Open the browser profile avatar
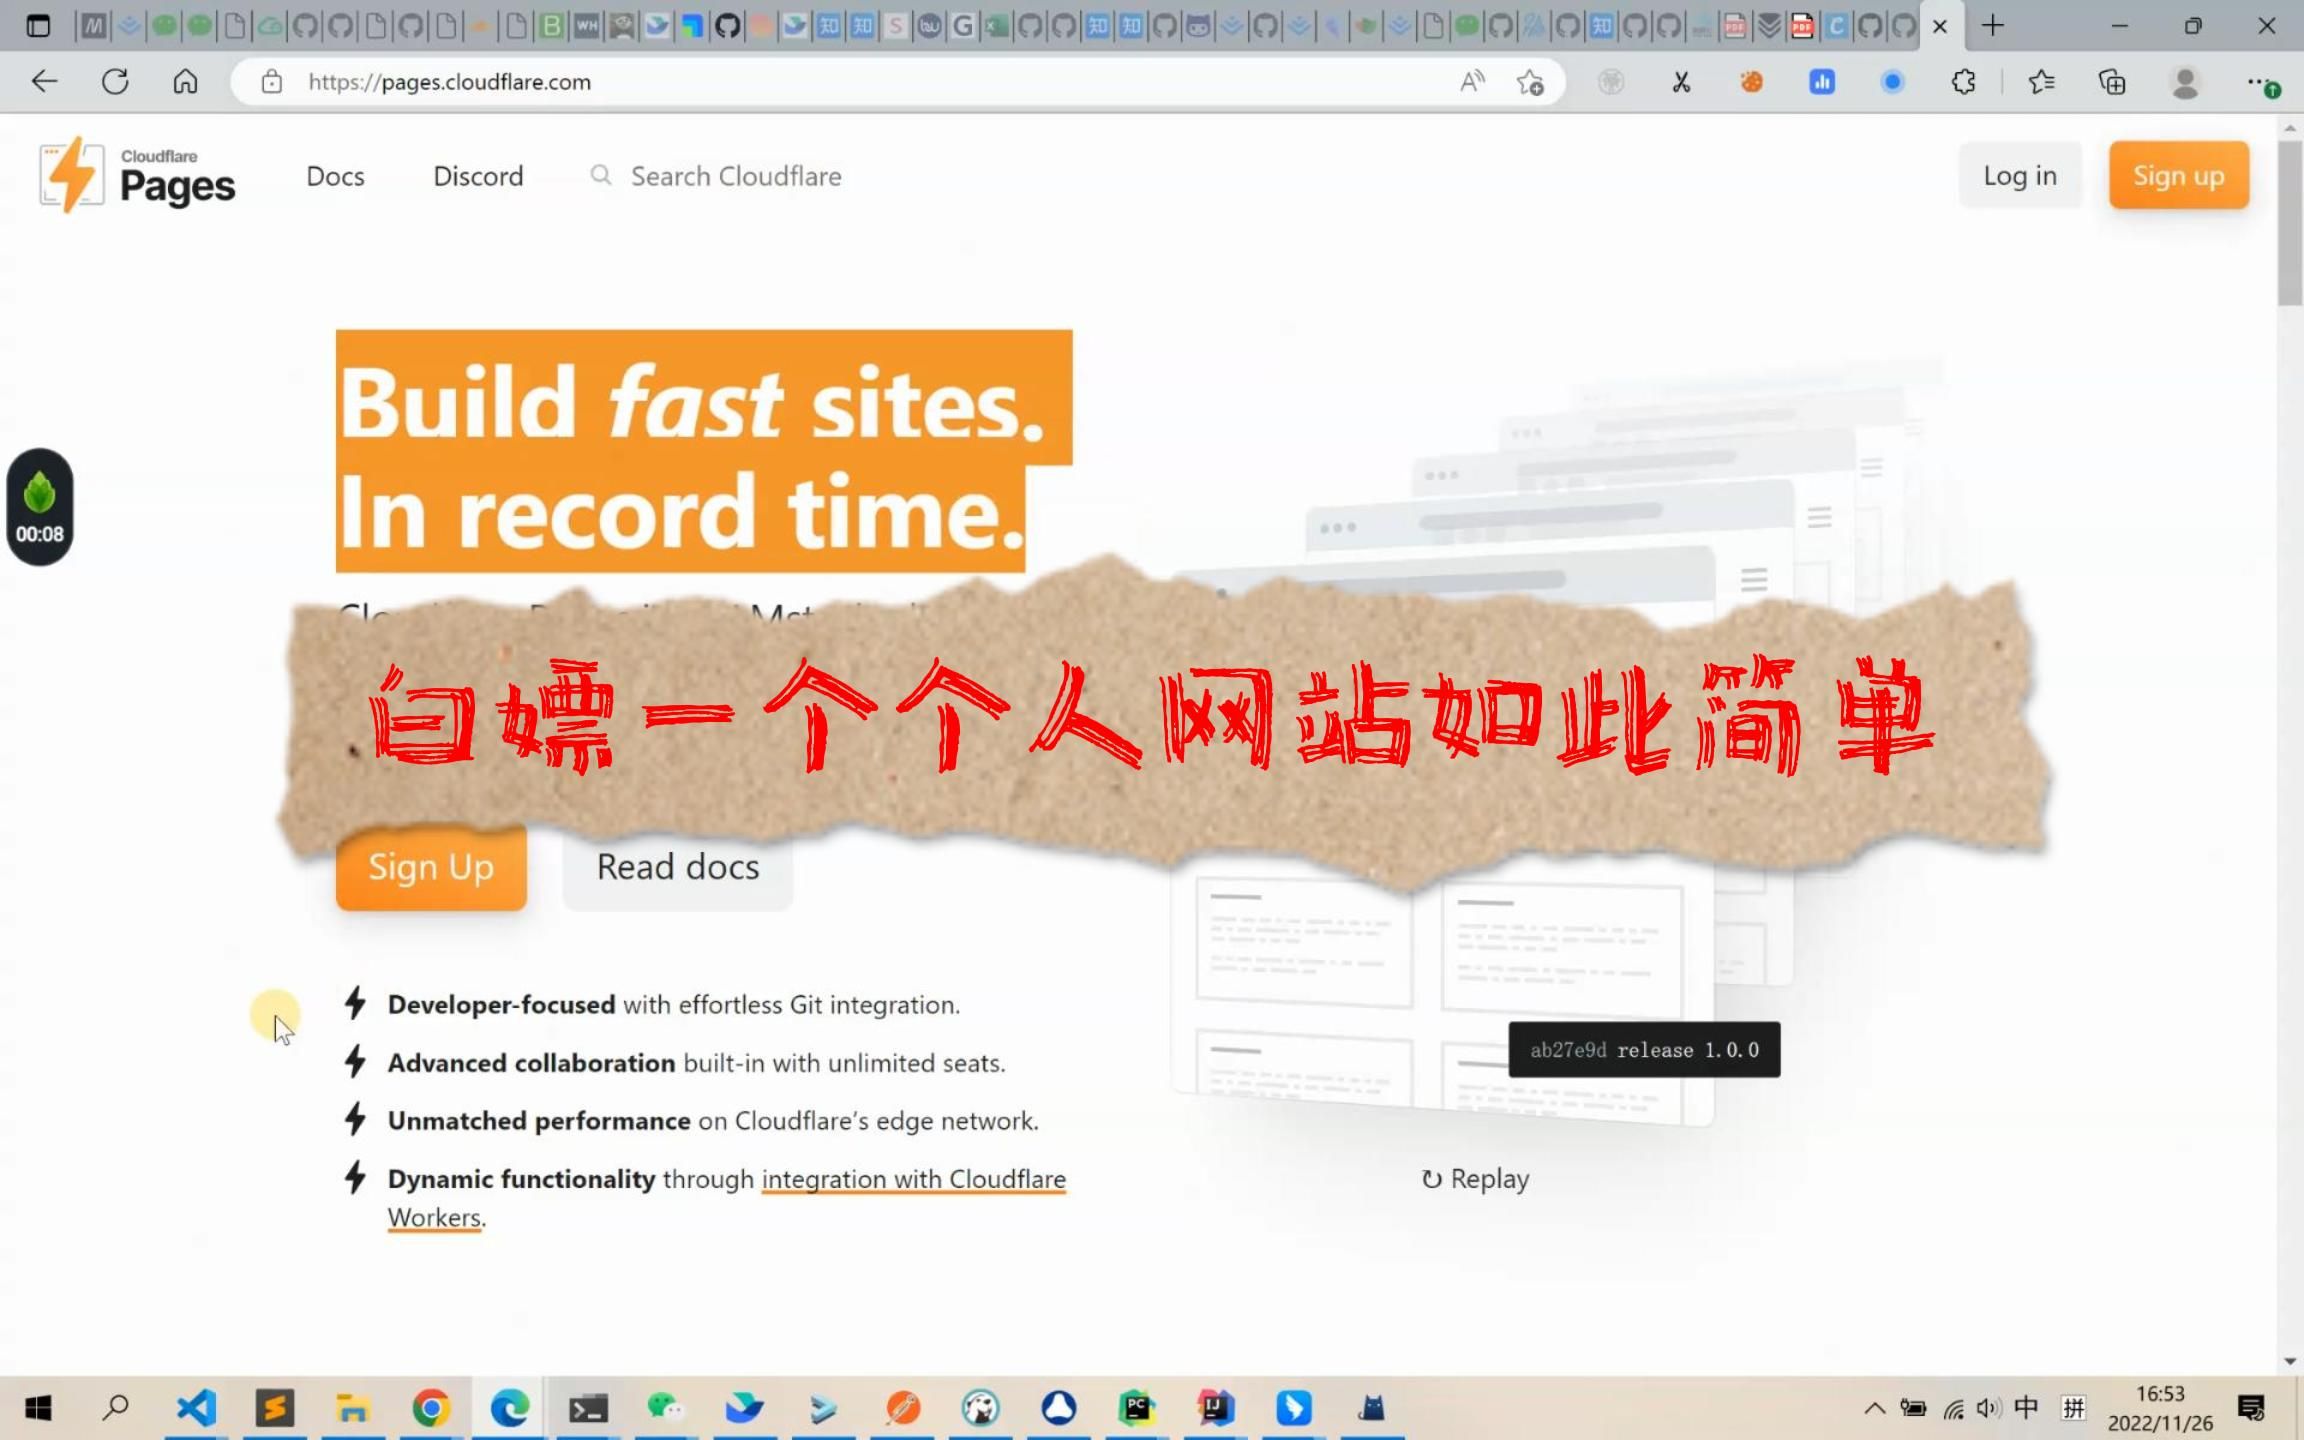This screenshot has width=2304, height=1440. [2185, 82]
